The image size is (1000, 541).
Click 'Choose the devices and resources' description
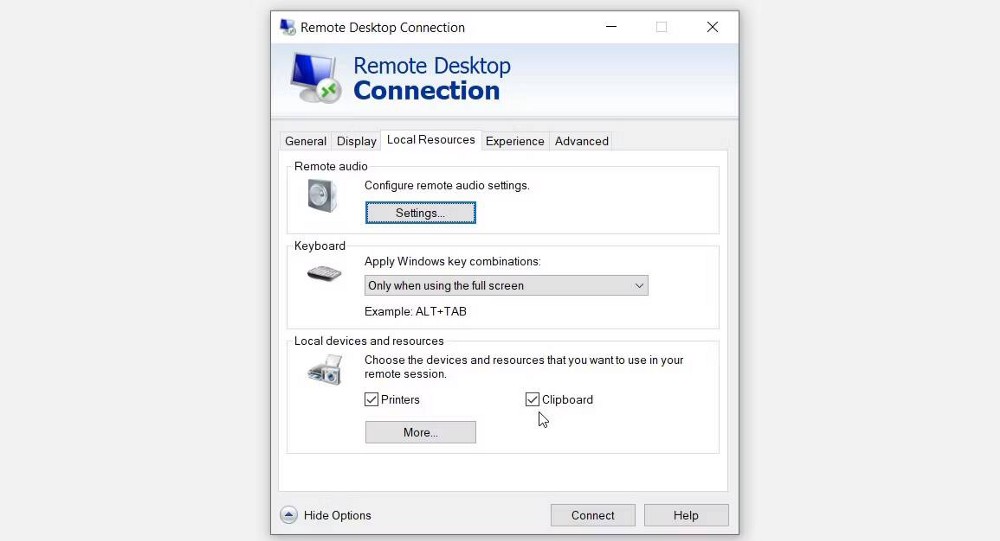coord(524,367)
